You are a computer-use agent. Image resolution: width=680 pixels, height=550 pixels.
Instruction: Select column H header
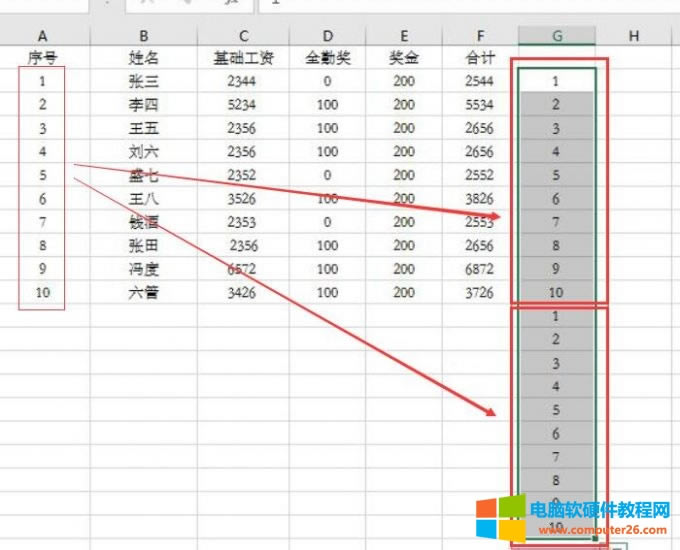click(634, 36)
